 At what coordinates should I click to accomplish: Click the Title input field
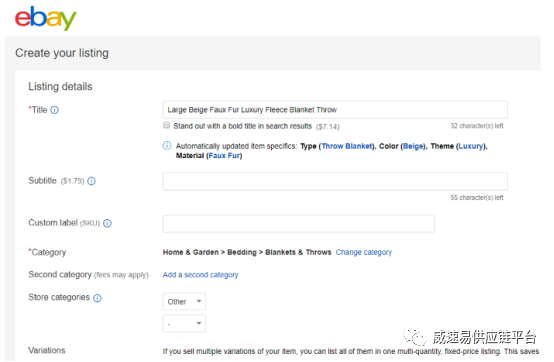click(335, 110)
